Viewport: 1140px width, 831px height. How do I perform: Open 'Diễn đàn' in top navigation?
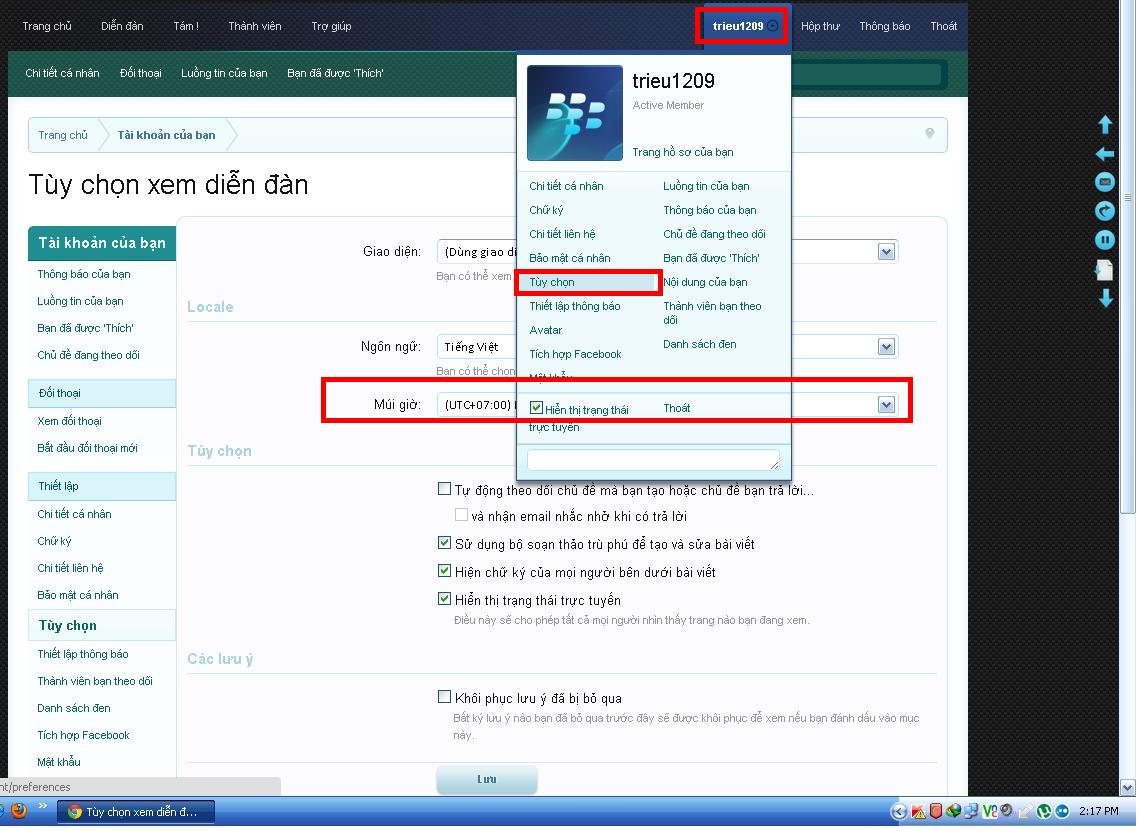click(x=122, y=26)
